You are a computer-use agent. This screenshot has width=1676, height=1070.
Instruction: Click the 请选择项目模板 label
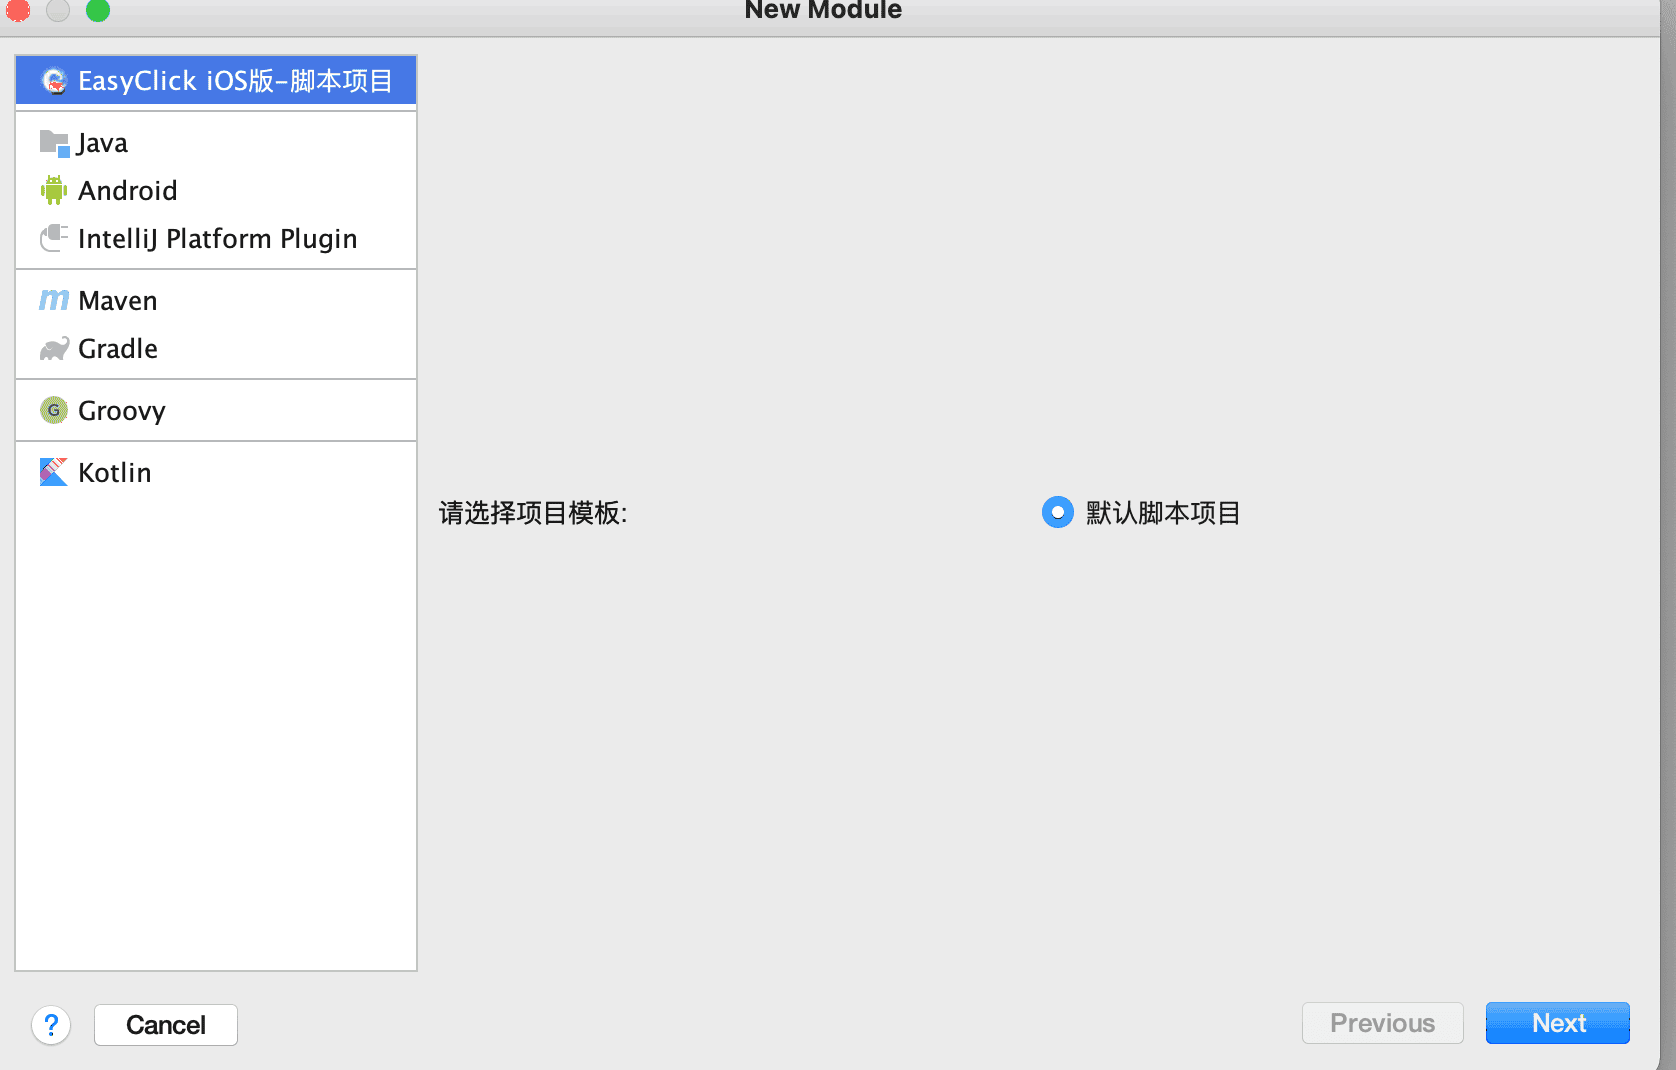tap(533, 513)
